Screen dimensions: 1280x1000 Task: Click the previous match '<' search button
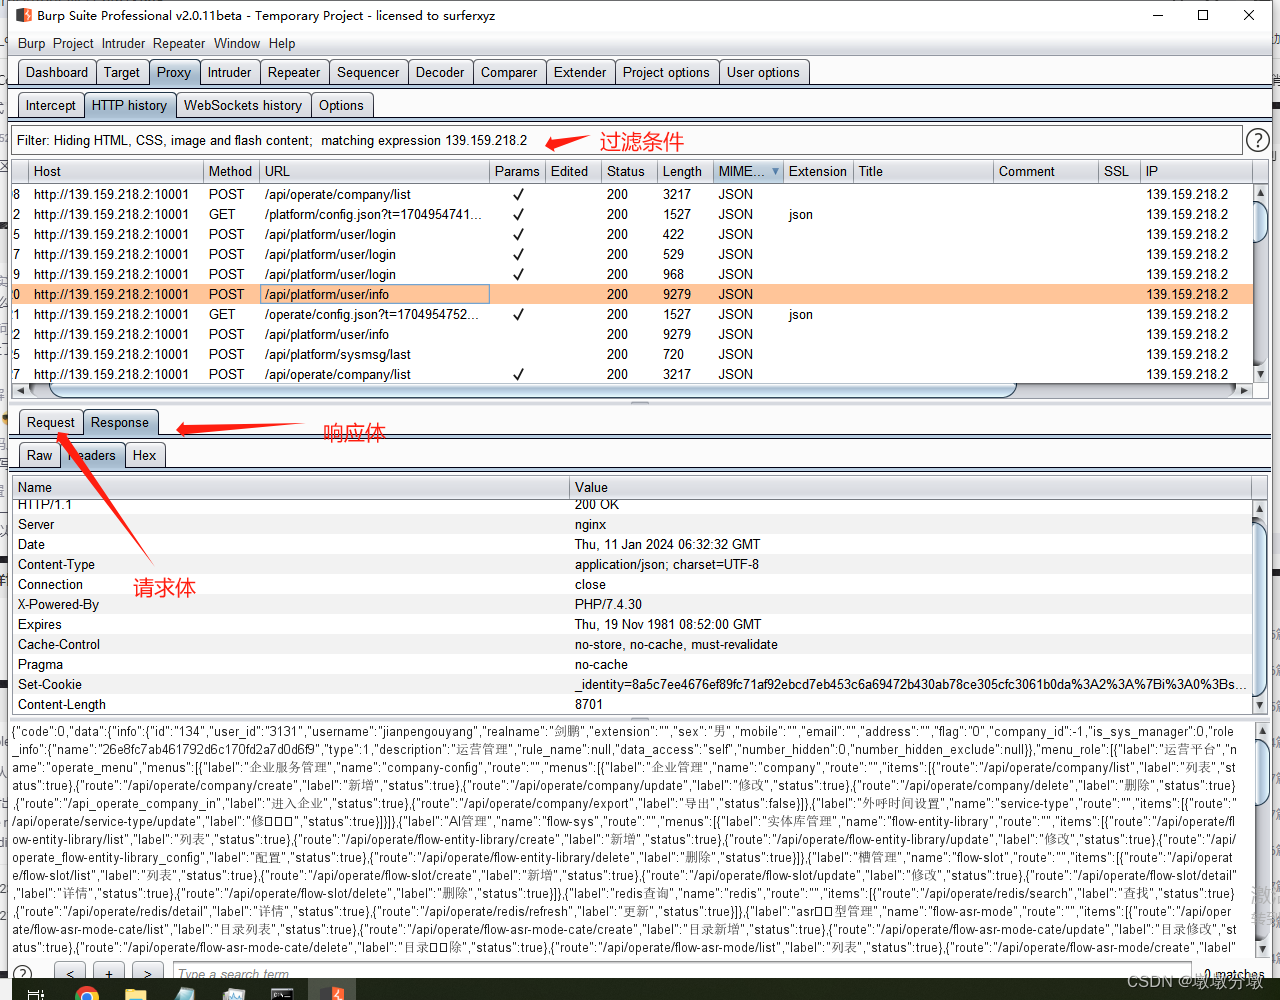70,973
